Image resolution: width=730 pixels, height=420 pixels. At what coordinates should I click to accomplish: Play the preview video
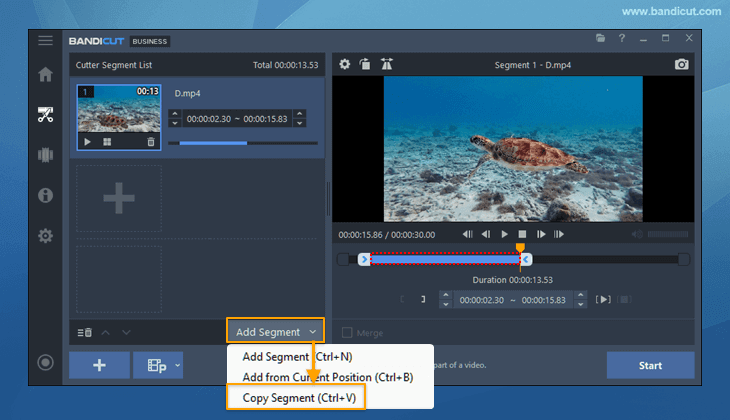[504, 234]
